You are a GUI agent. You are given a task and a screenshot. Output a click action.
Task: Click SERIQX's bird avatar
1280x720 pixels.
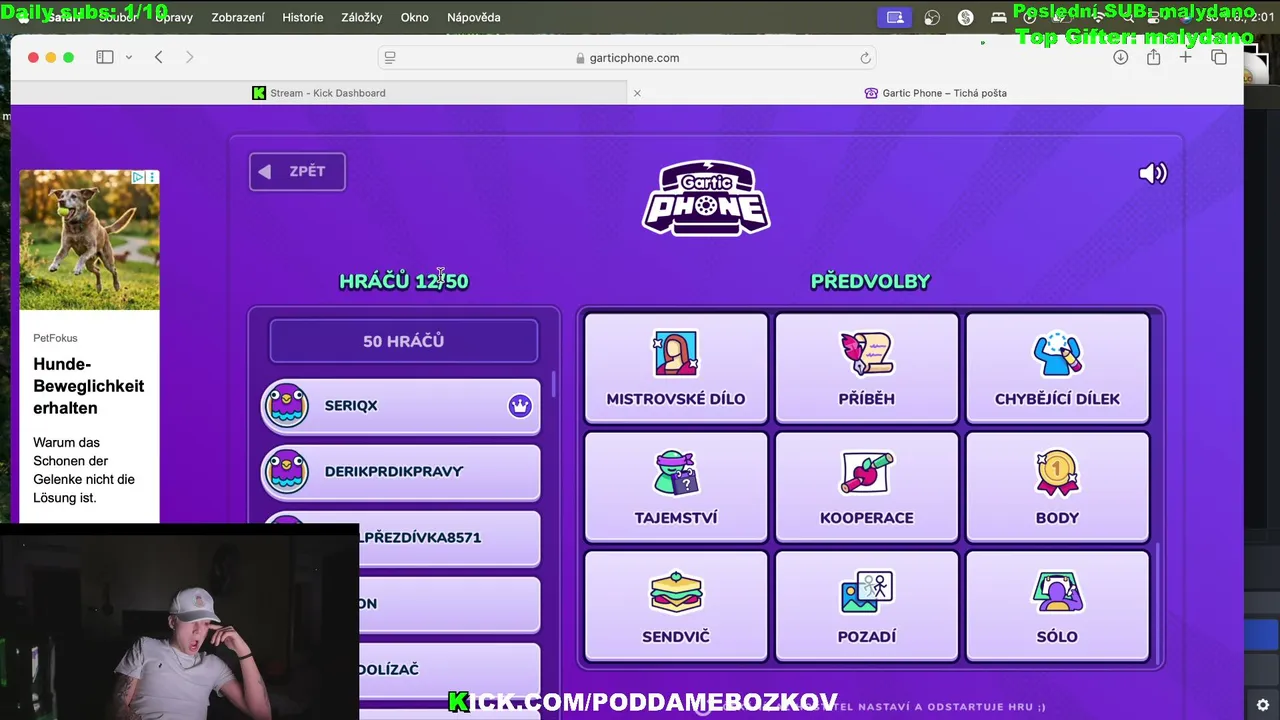[x=287, y=405]
